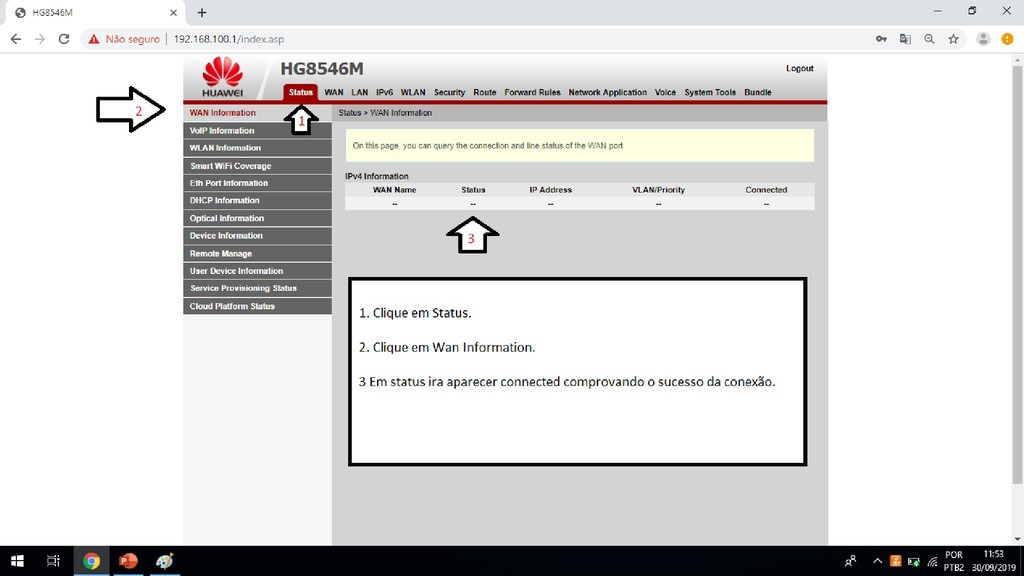Viewport: 1024px width, 576px height.
Task: Open Remote Manage in the sidebar
Action: coord(257,253)
